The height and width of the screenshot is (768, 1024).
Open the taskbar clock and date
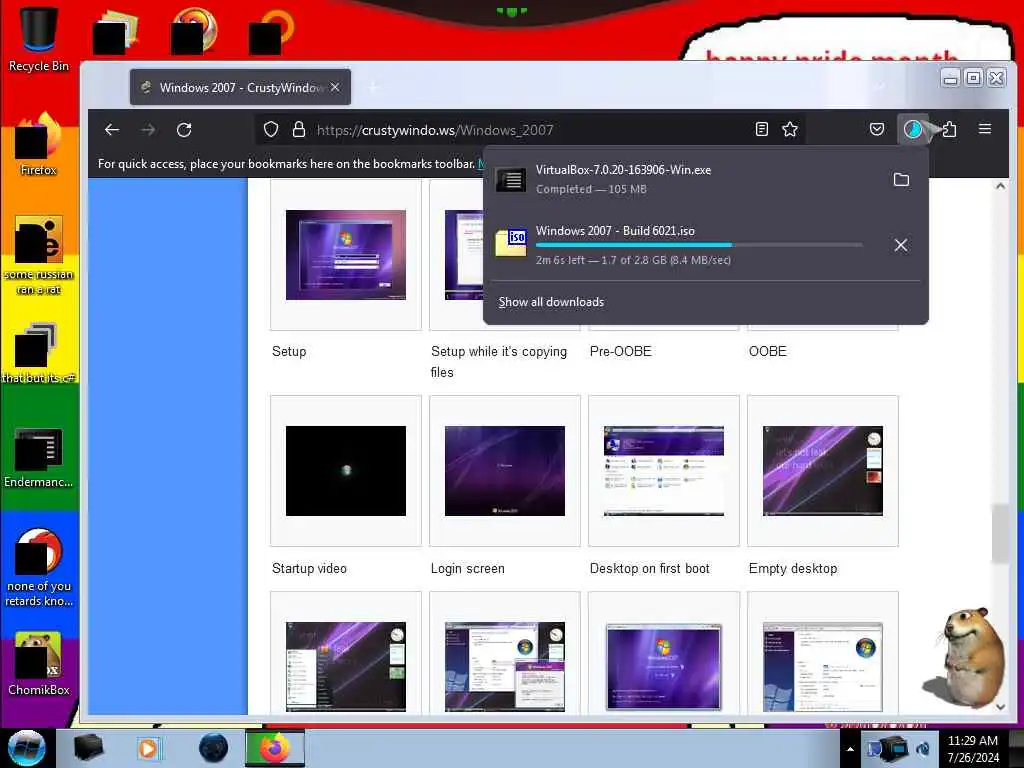click(x=973, y=749)
